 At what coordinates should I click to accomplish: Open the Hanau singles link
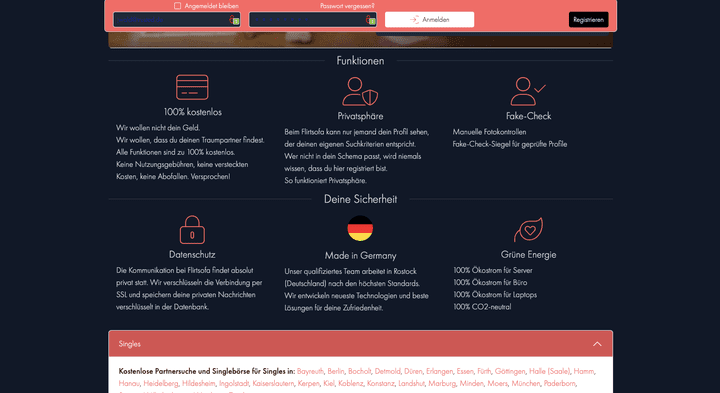(129, 383)
